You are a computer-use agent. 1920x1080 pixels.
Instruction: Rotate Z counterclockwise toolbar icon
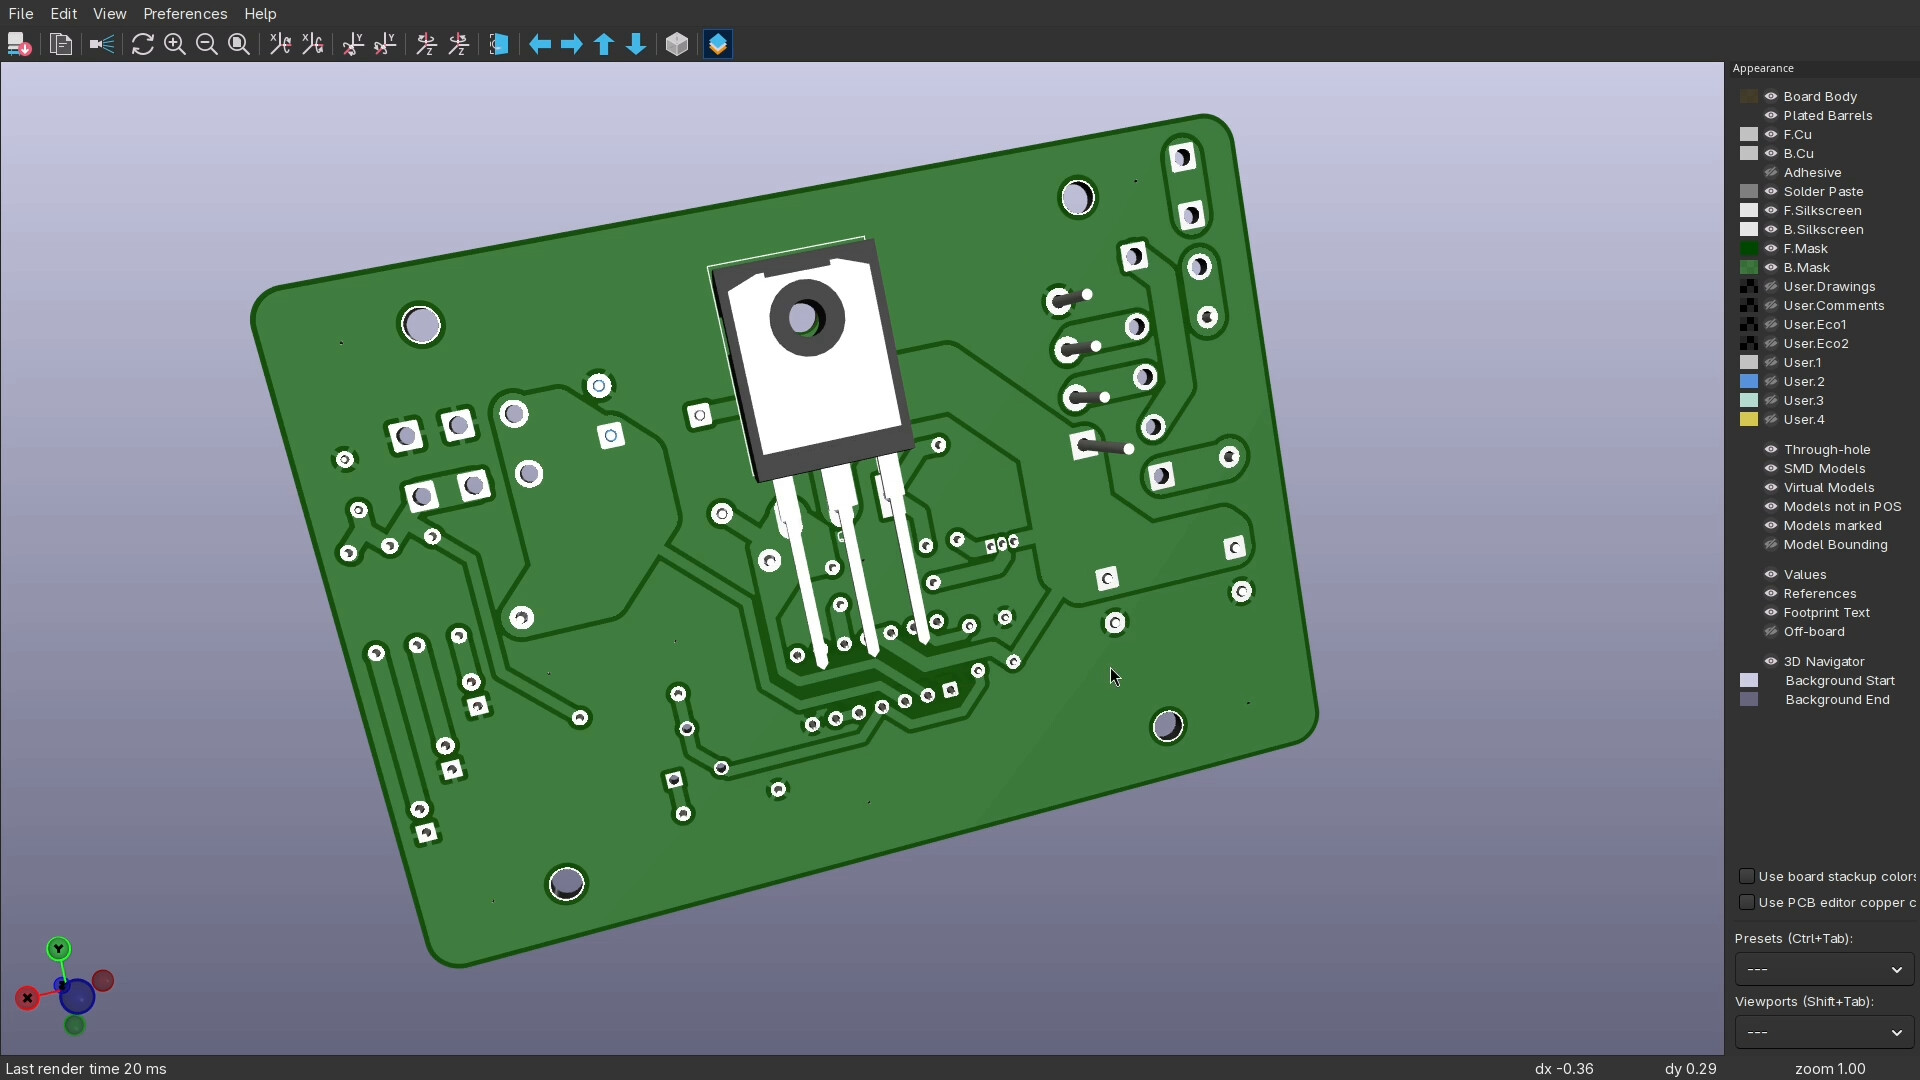[459, 44]
